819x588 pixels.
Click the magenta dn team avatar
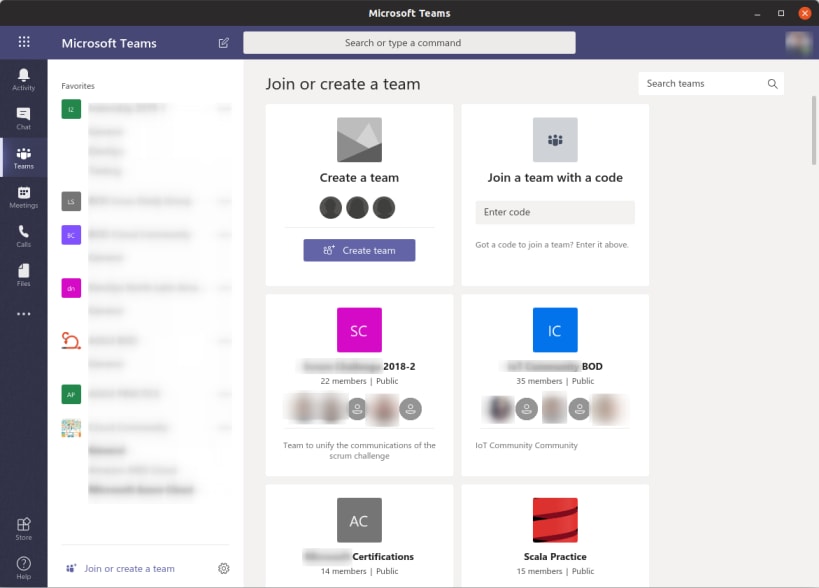point(71,288)
